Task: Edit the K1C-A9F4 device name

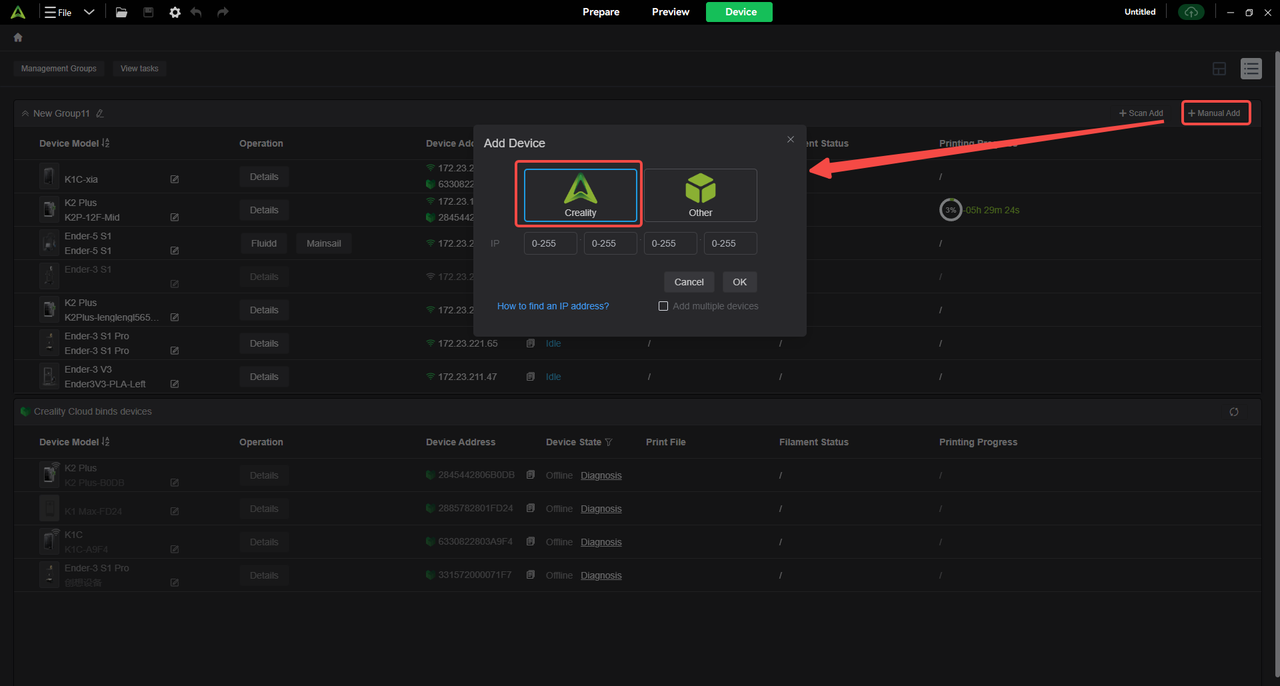Action: 174,549
